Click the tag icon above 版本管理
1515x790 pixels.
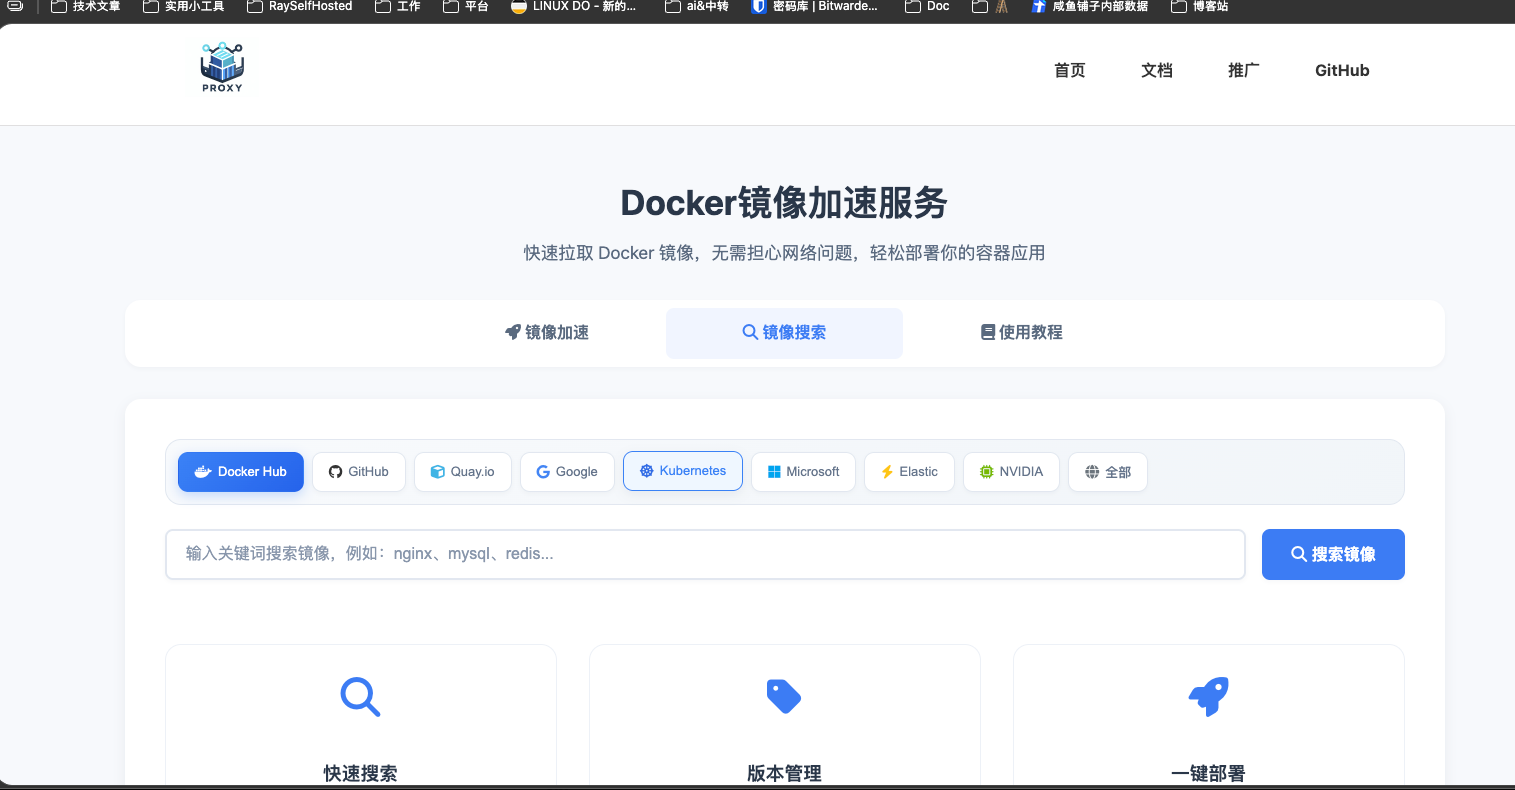coord(784,696)
